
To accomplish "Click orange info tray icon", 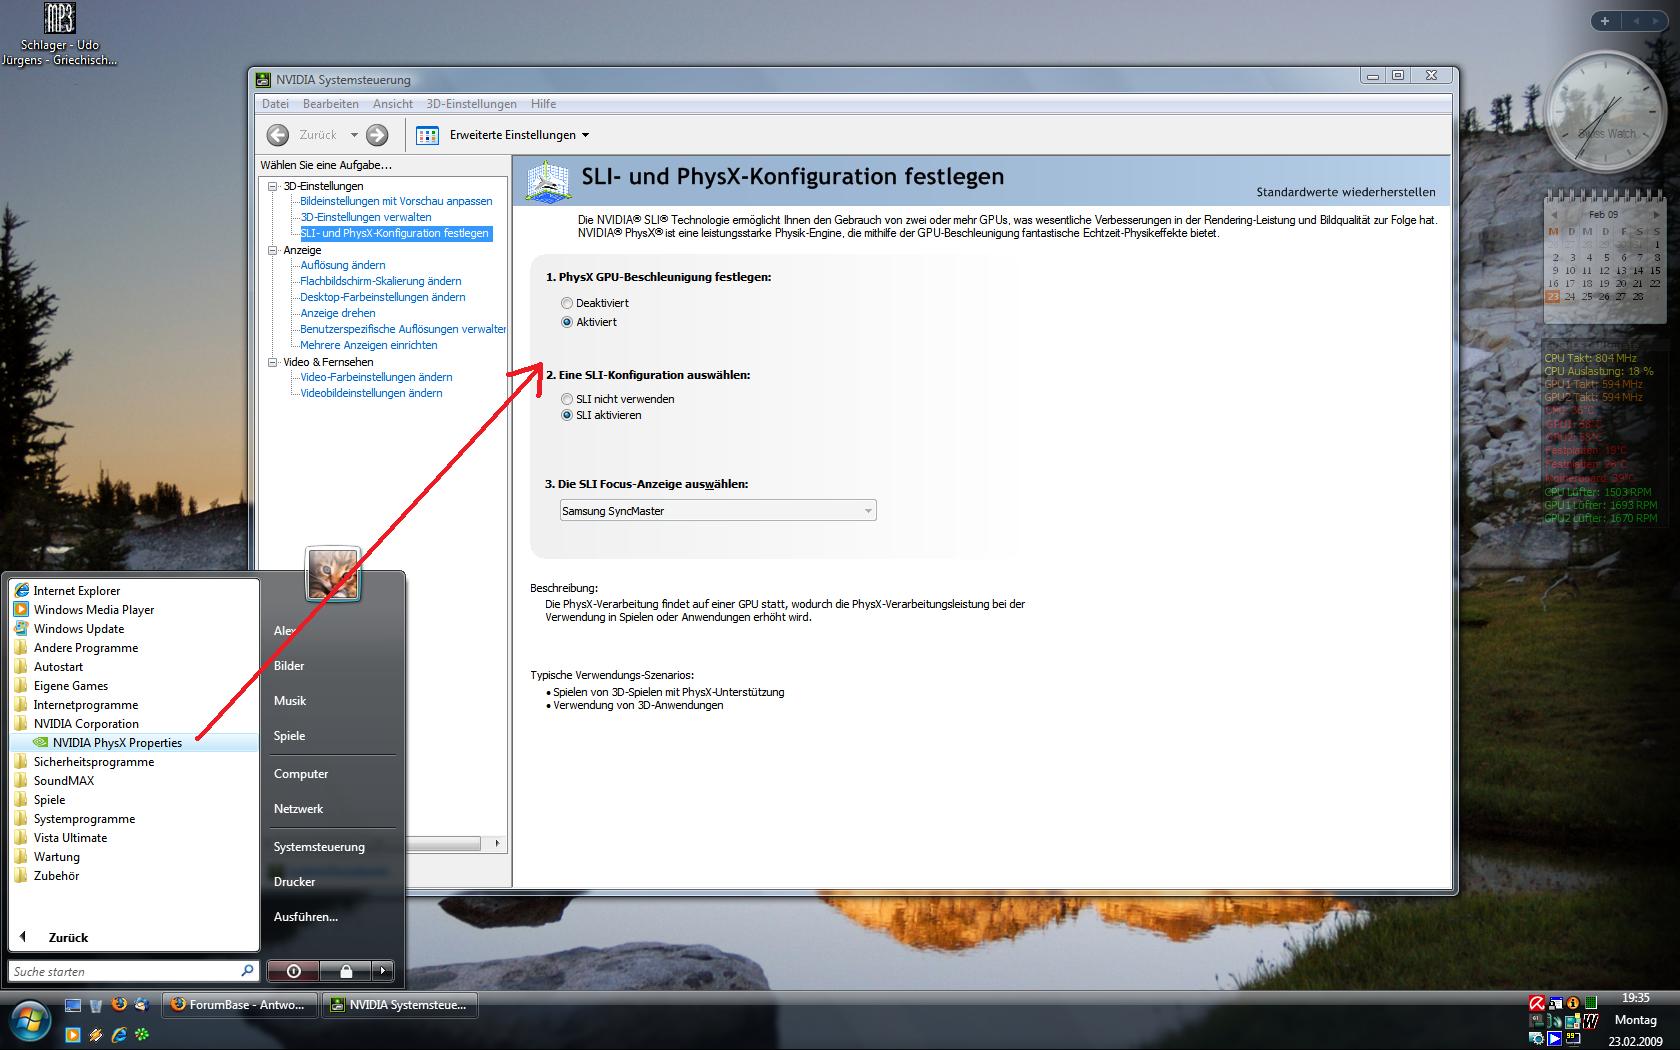I will (x=1573, y=1003).
